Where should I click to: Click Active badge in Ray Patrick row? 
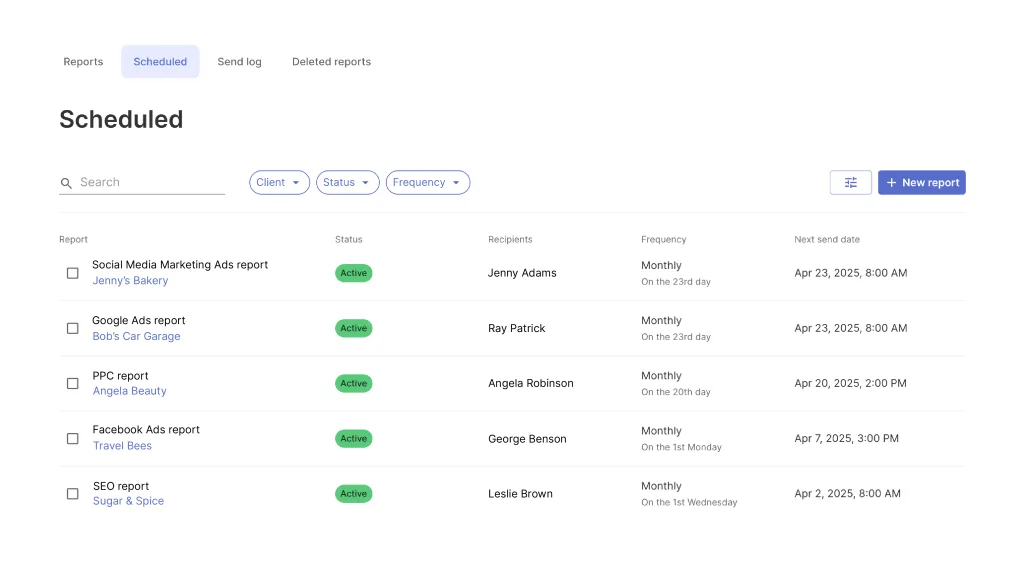coord(353,328)
